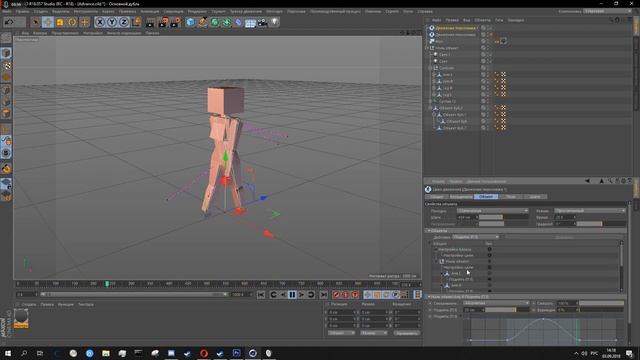640x360 pixels.
Task: Activate the Scale tool
Action: coord(60,22)
